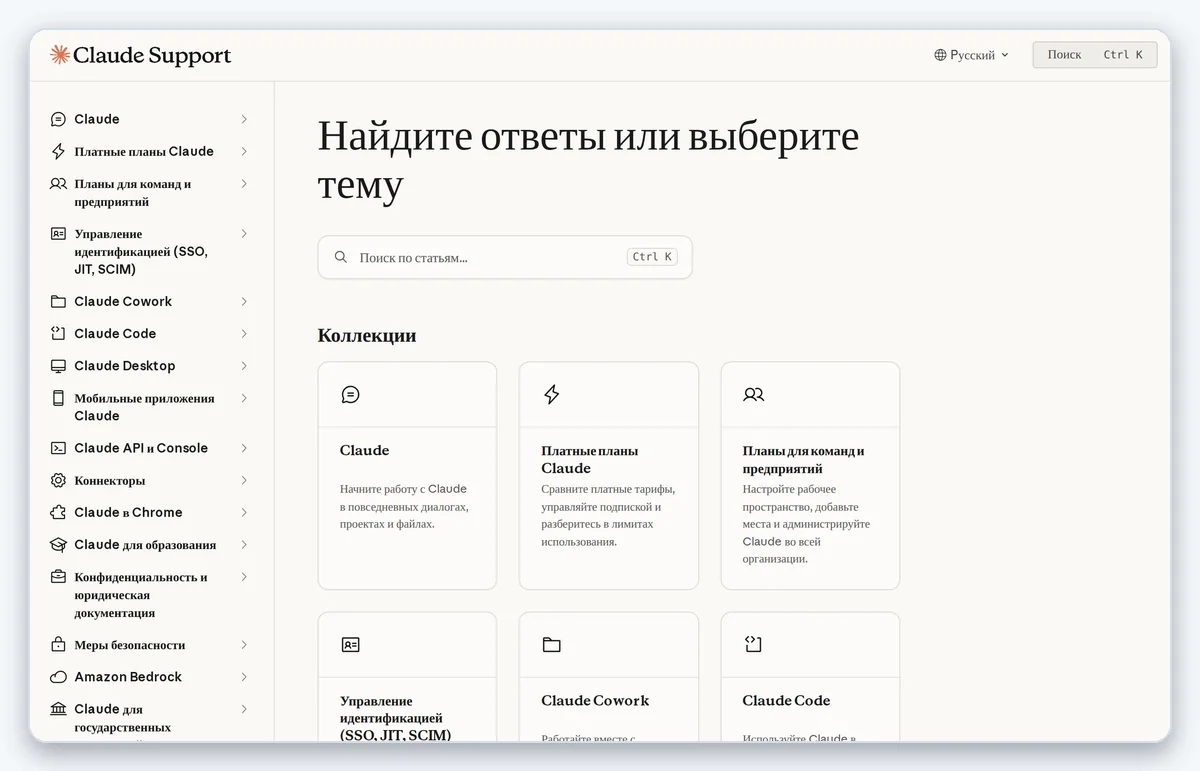Screen dimensions: 1200x771
Task: Click the puzzle icon beside Claude в Chrome
Action: coord(58,512)
